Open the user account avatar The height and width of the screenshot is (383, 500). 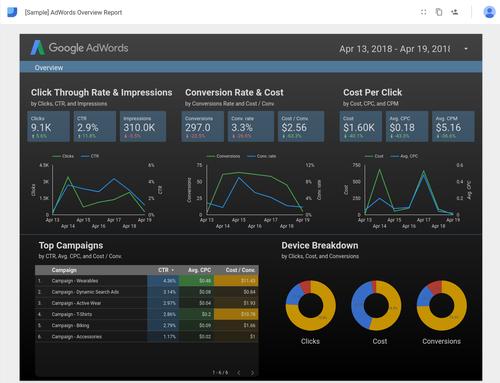tap(489, 12)
